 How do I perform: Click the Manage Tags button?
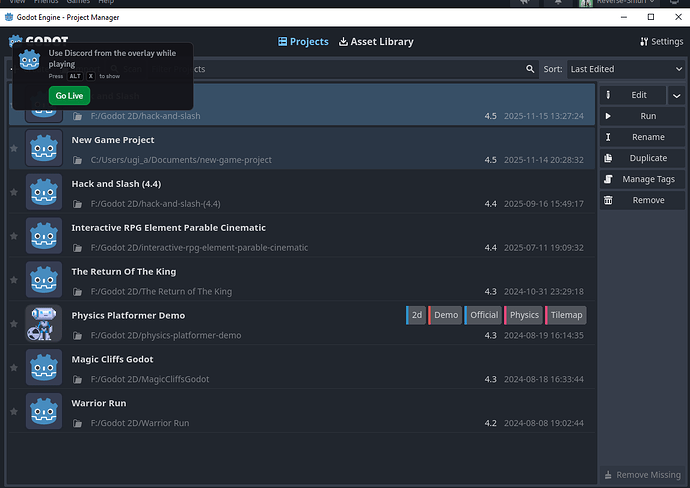point(641,179)
